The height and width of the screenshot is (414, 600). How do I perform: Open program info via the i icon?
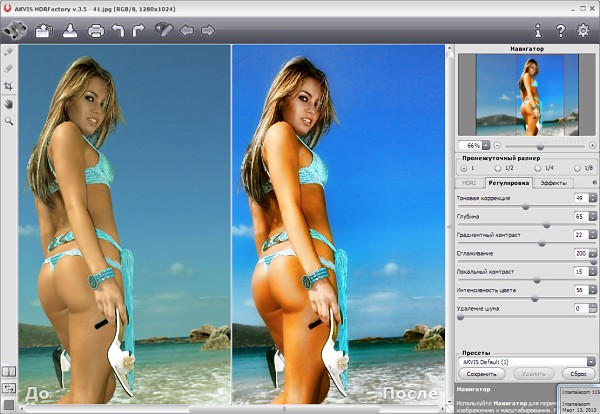pyautogui.click(x=537, y=30)
